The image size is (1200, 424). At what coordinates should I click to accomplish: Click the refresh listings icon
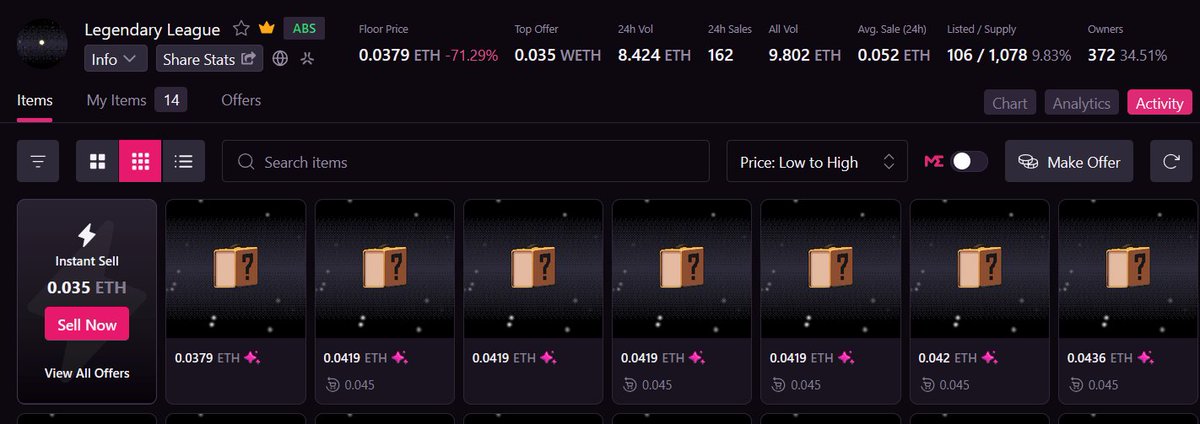coord(1170,161)
